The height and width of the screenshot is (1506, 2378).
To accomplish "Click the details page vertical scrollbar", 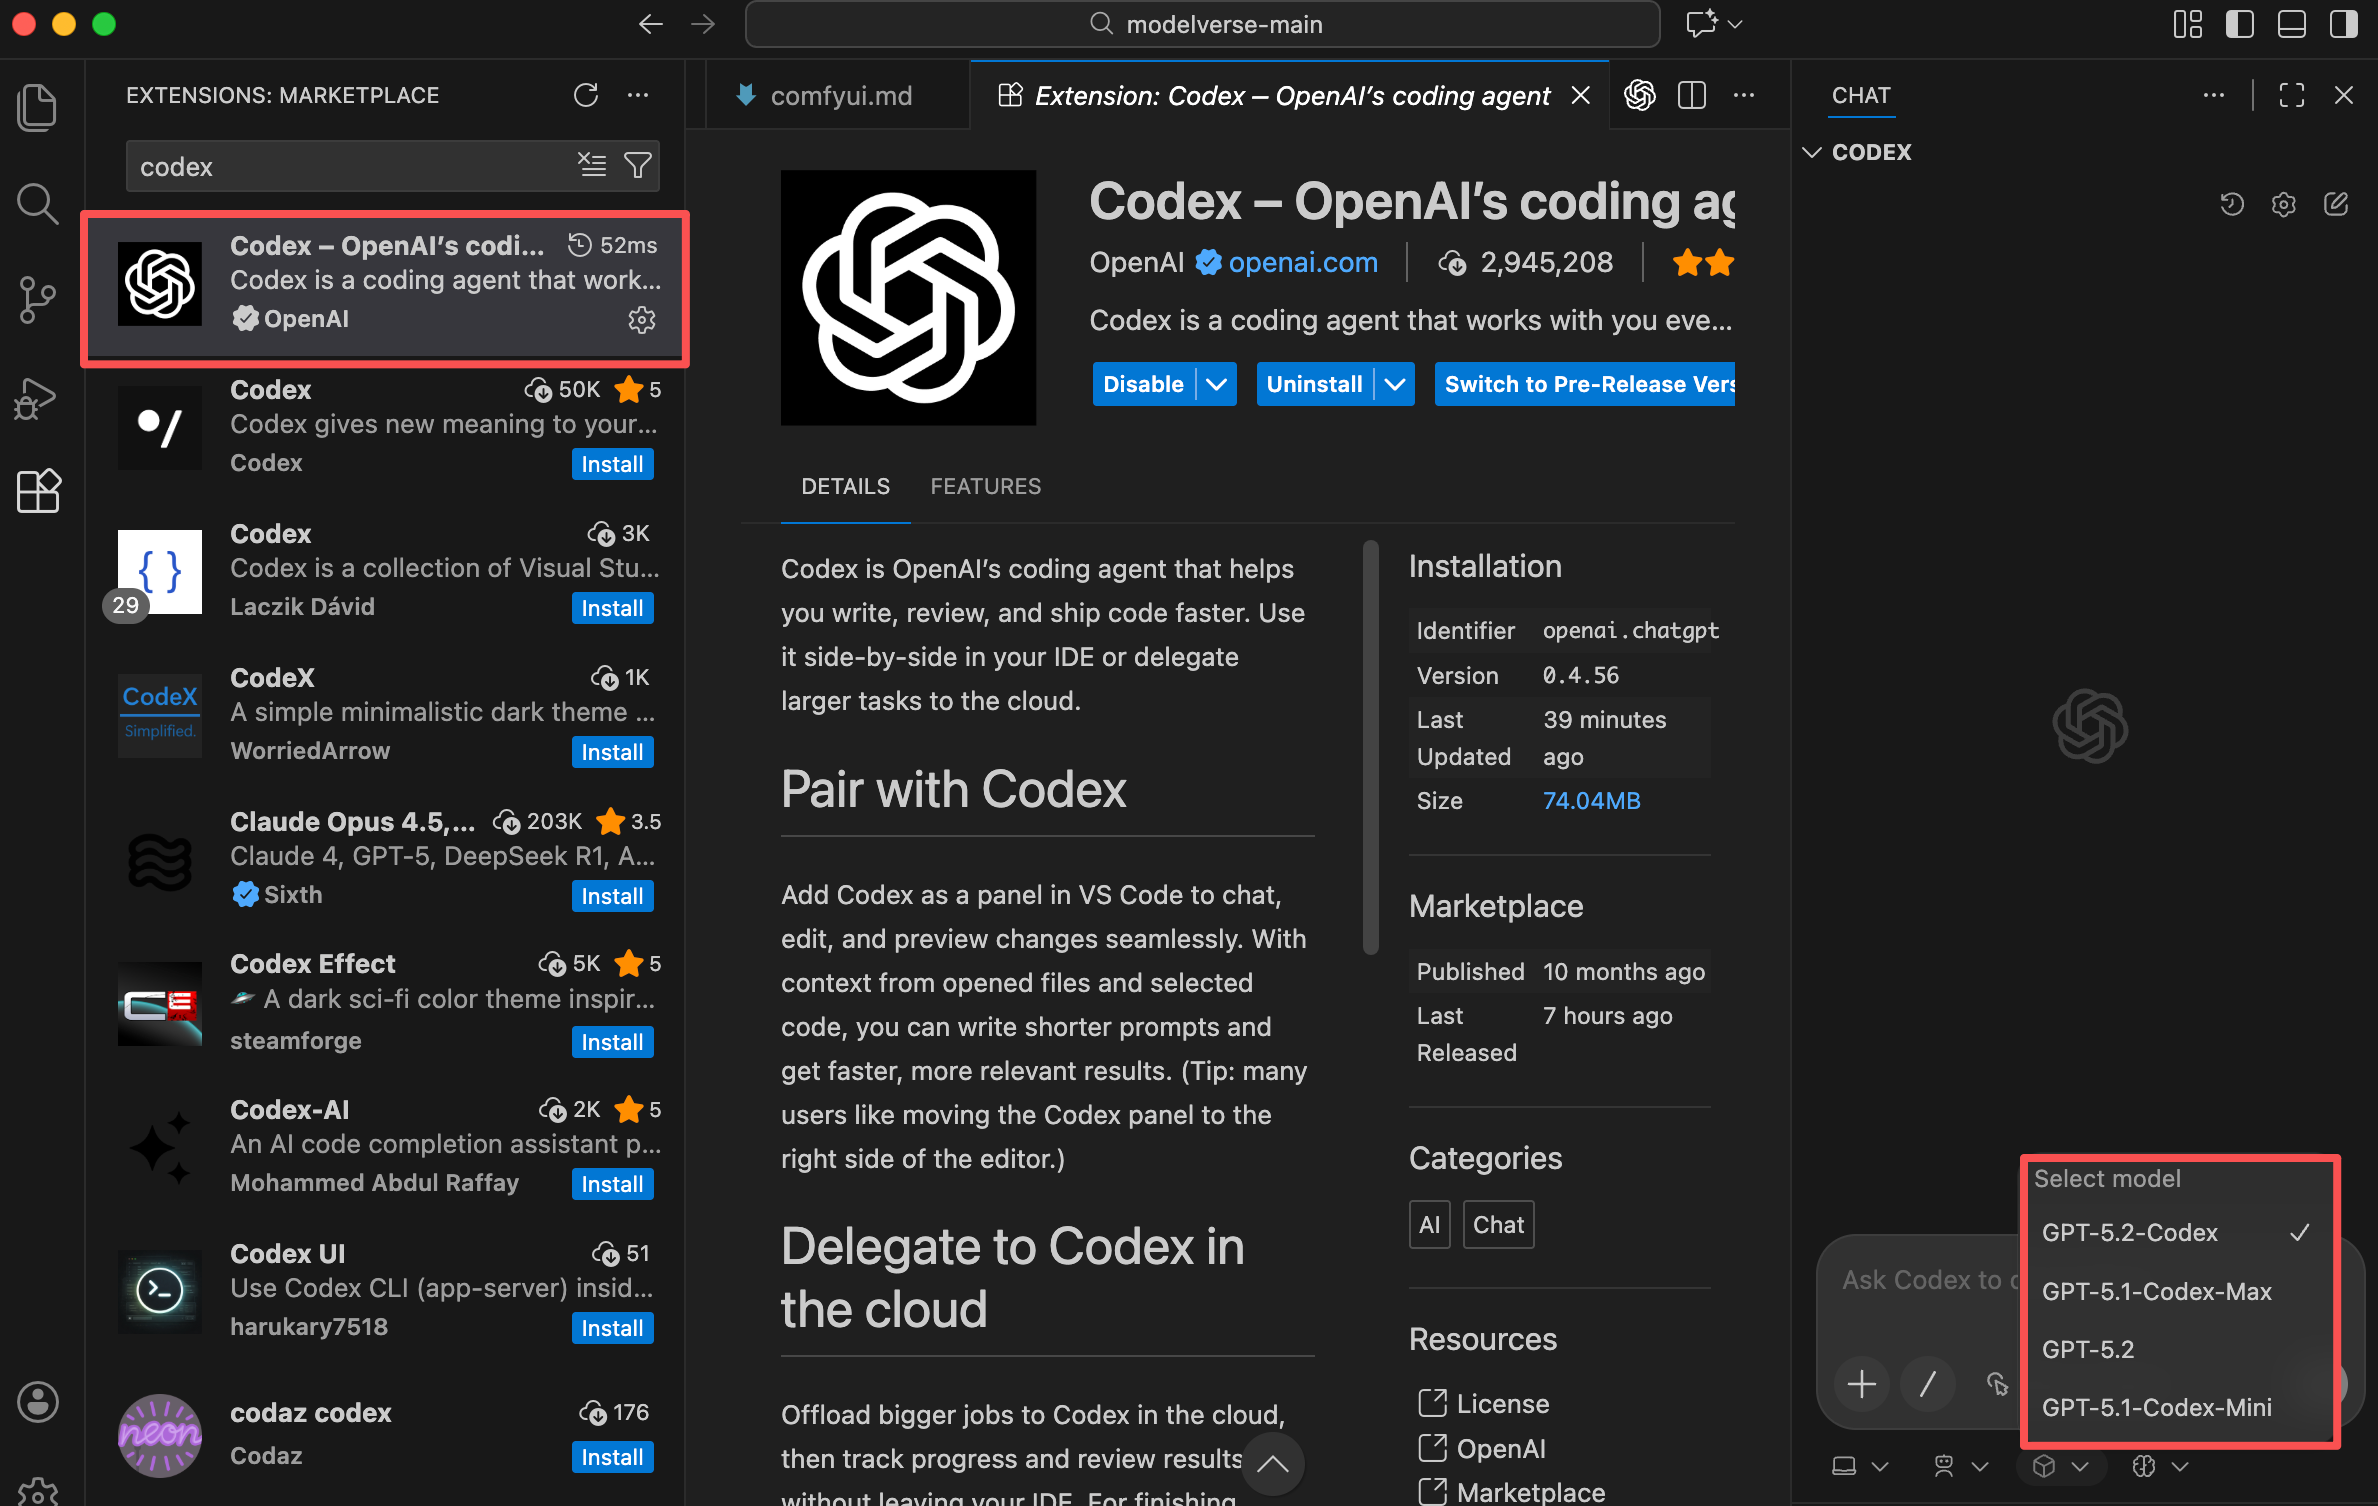I will (1371, 747).
